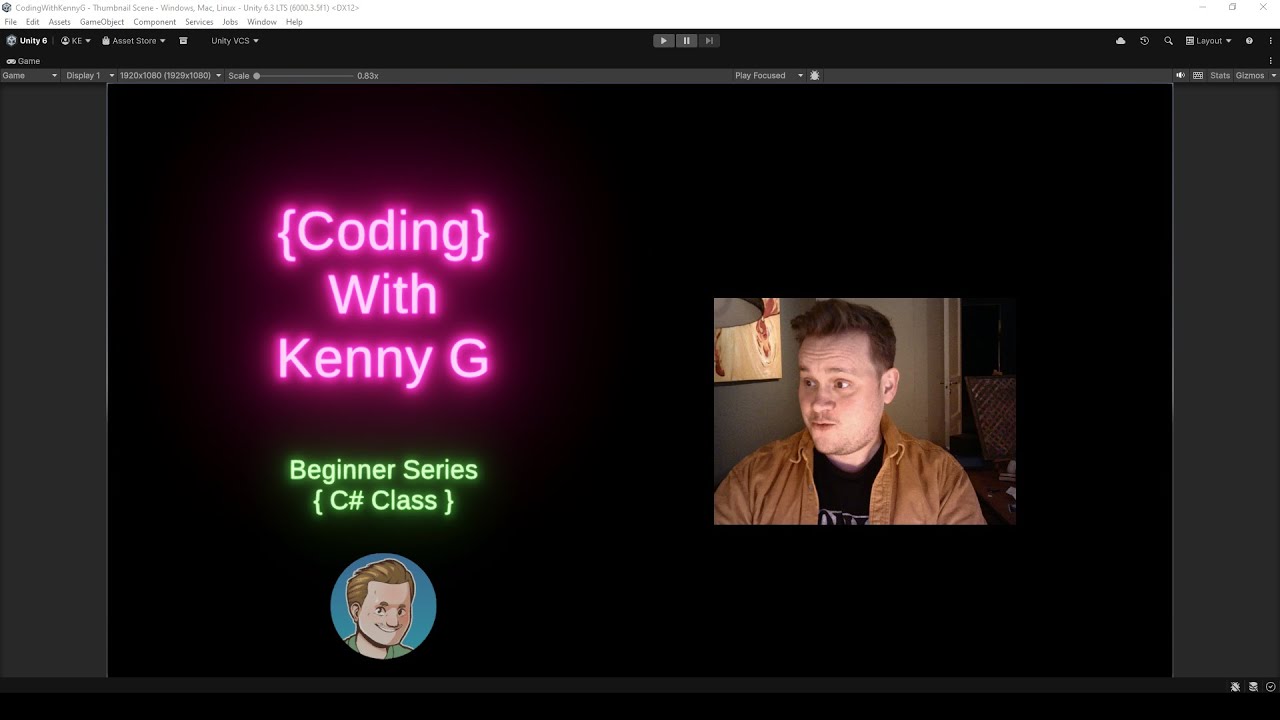Click the Unity 6 logo button
Screen dimensions: 1280x720
click(27, 41)
